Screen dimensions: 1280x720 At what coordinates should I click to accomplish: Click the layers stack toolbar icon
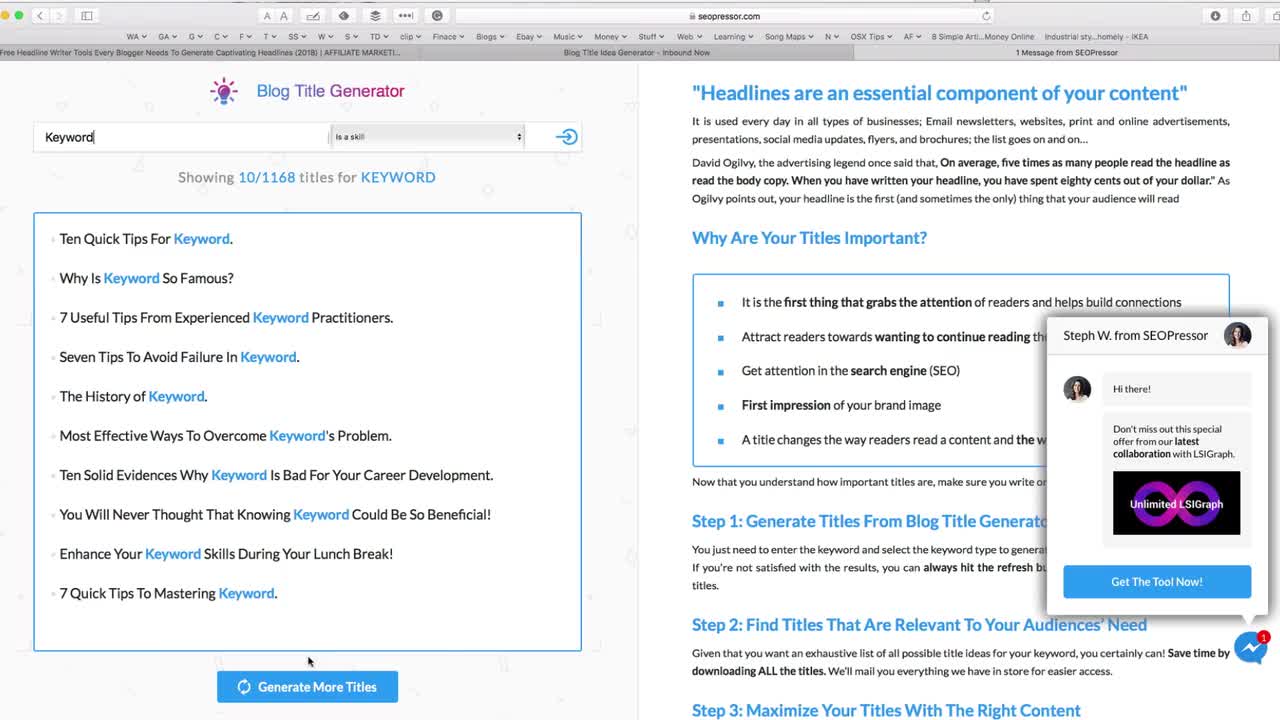click(x=375, y=16)
